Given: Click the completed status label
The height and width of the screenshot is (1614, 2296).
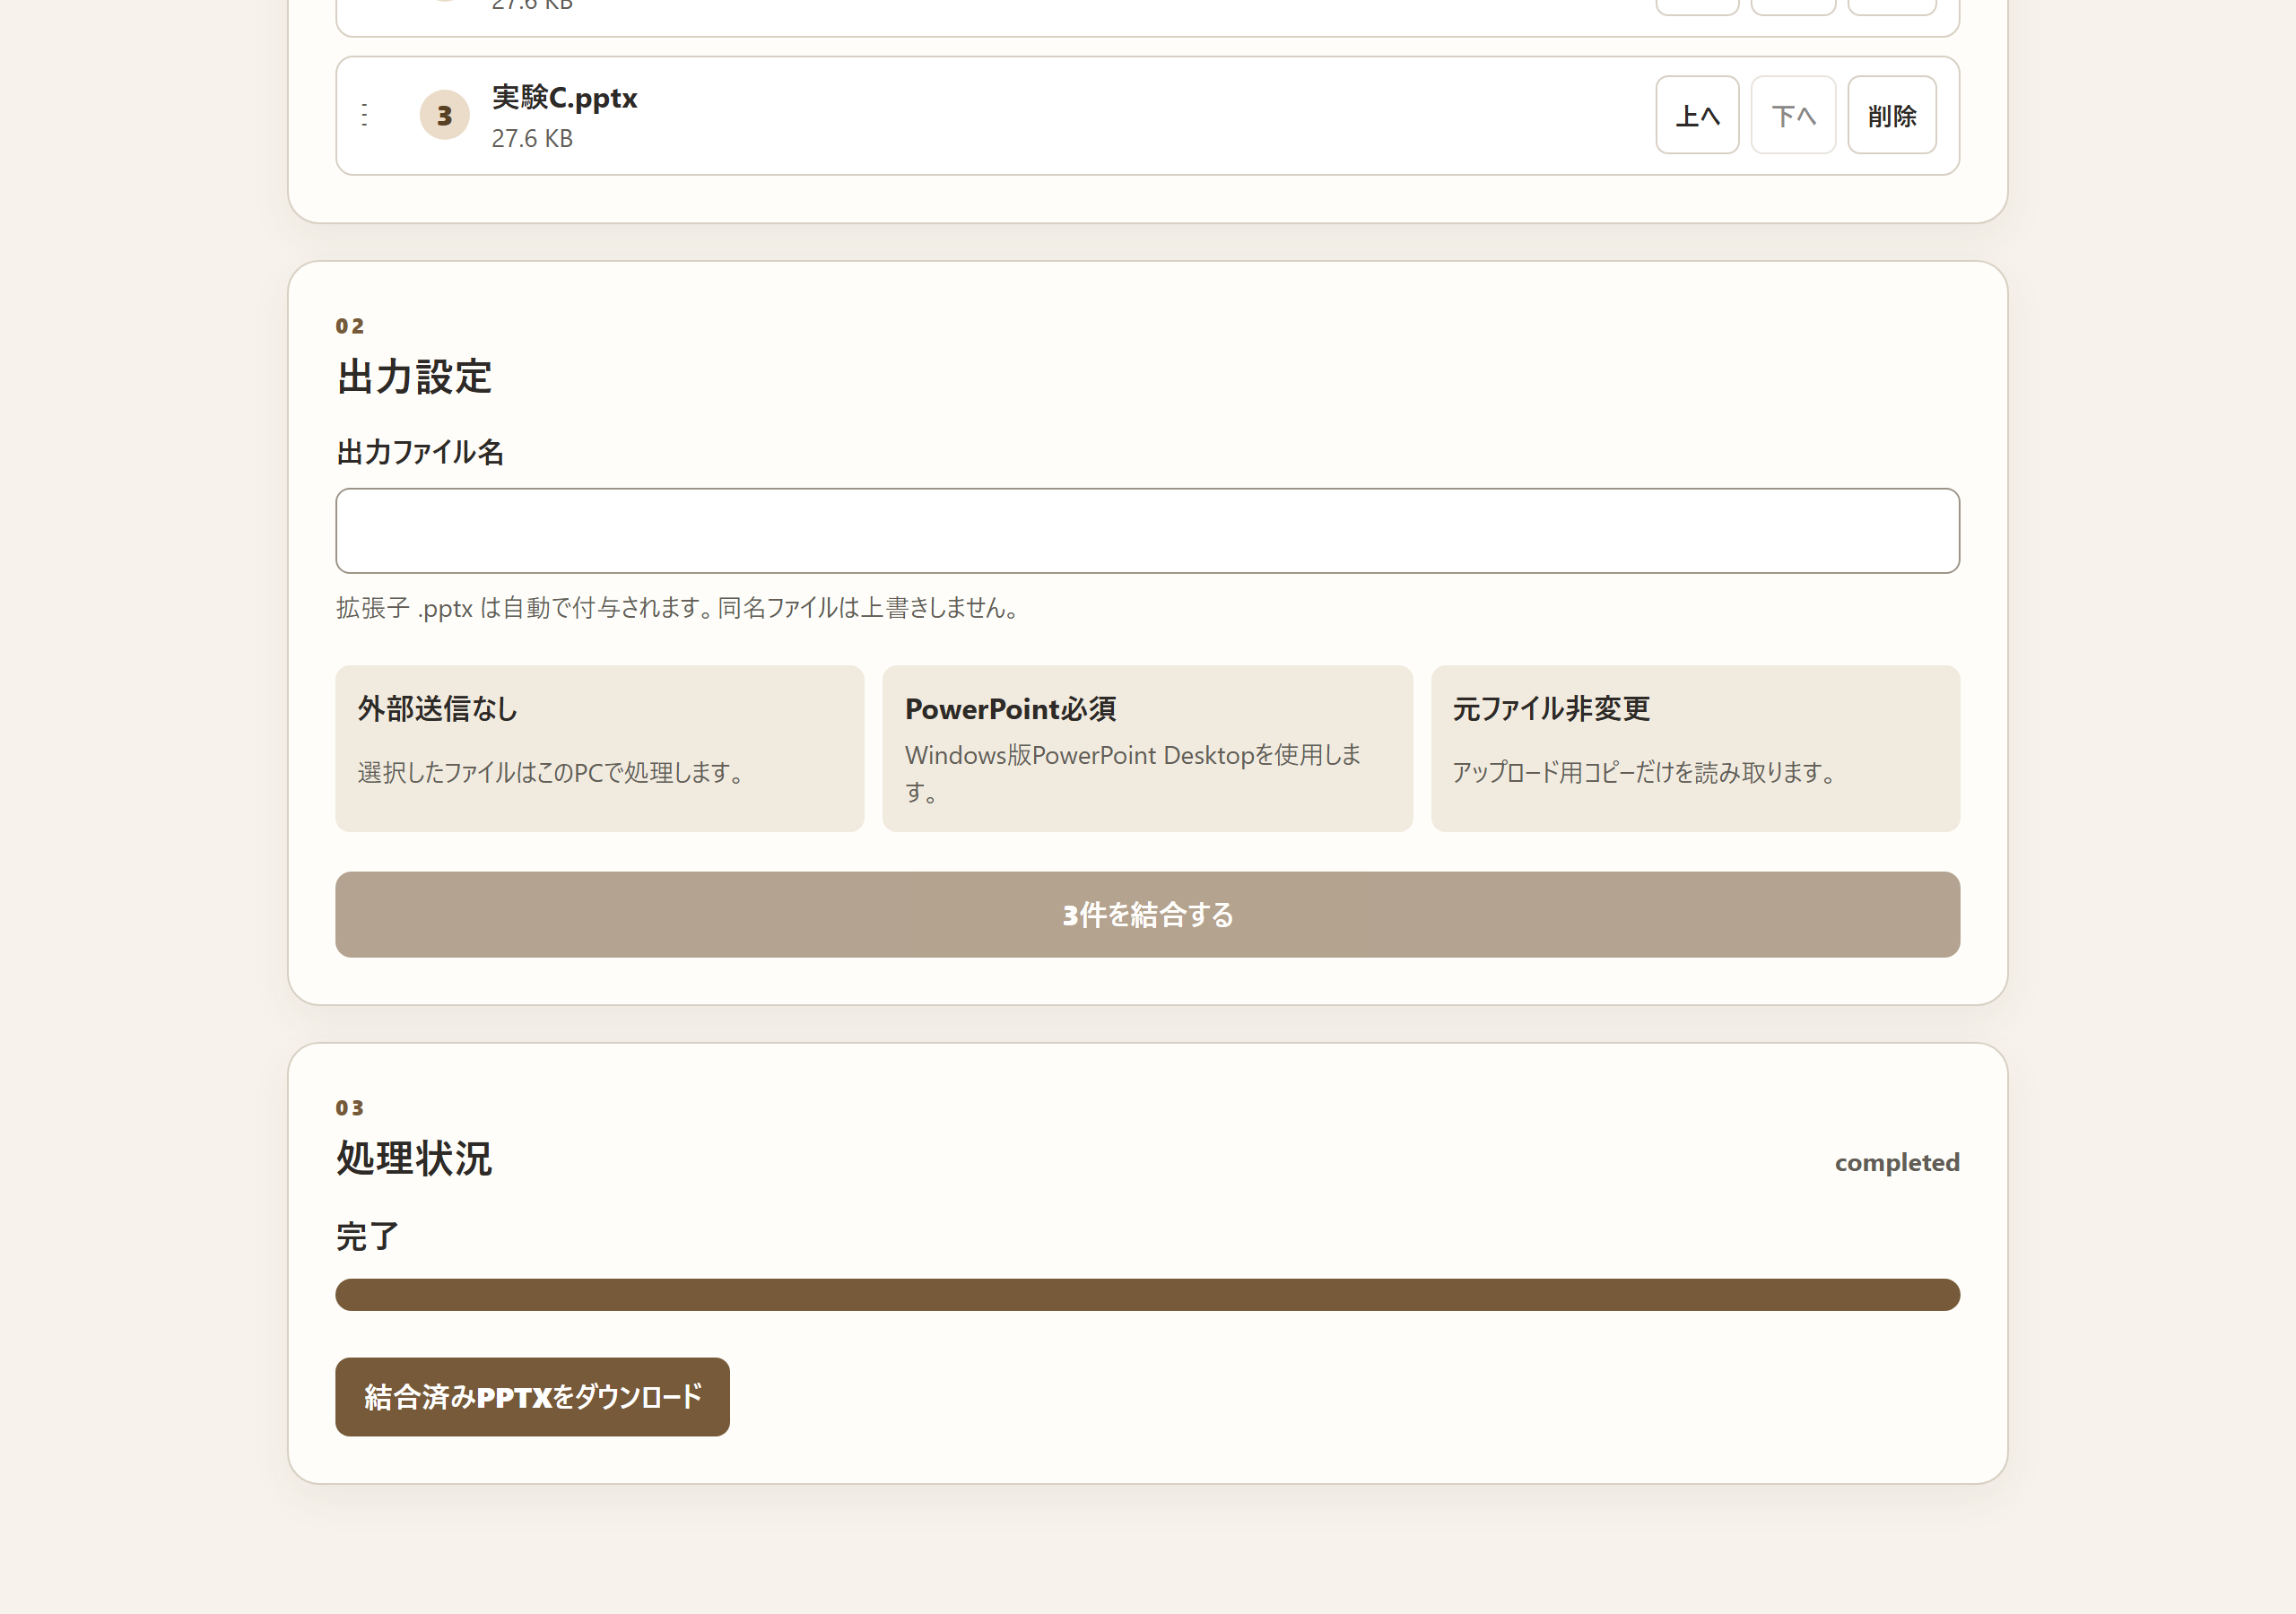Looking at the screenshot, I should click(x=1897, y=1163).
